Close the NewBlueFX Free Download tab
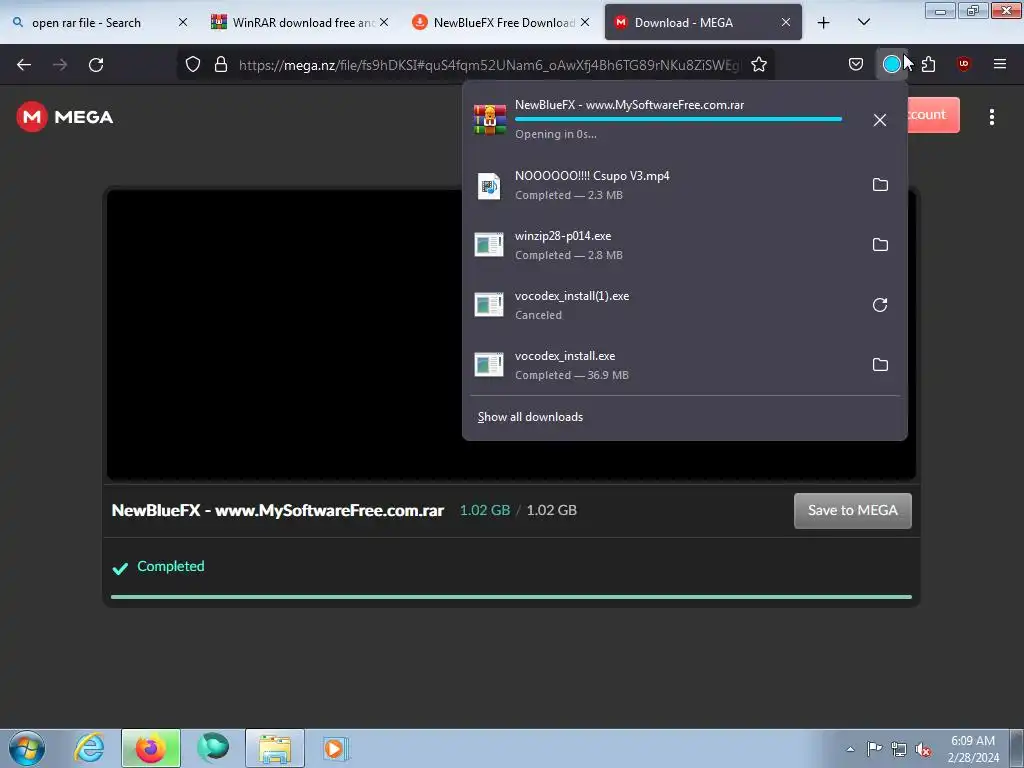The height and width of the screenshot is (768, 1024). pyautogui.click(x=584, y=22)
